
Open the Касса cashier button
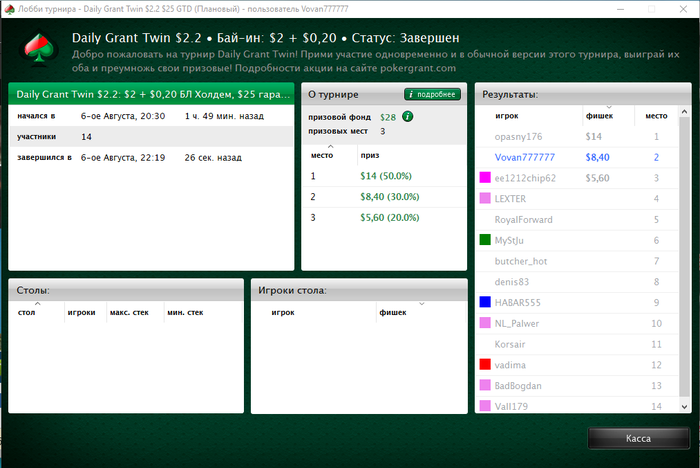tap(638, 439)
